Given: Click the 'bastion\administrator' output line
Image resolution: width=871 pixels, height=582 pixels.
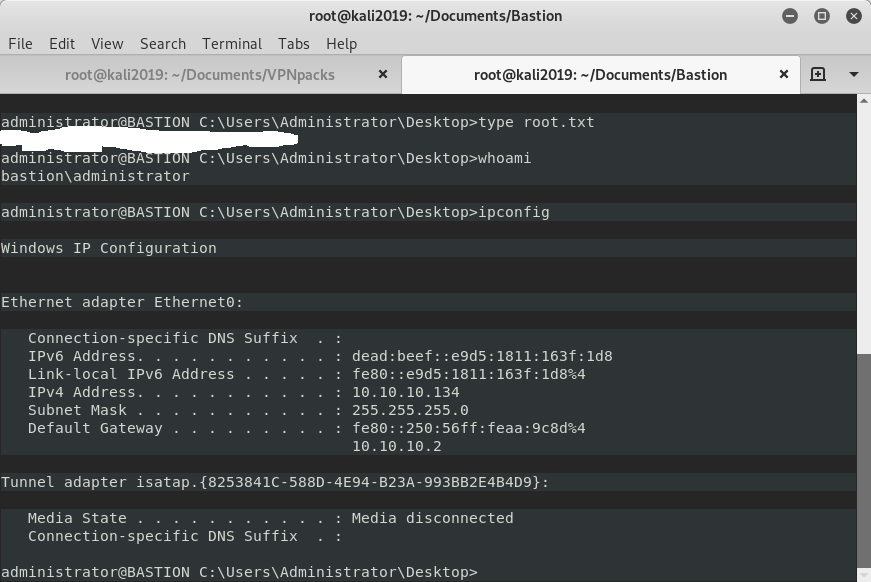Looking at the screenshot, I should pos(95,176).
